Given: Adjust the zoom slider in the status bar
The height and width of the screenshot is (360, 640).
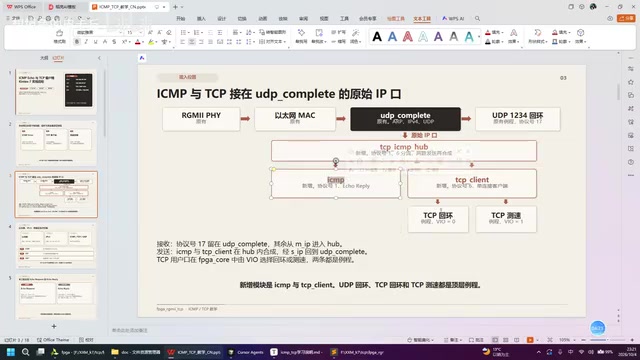Looking at the screenshot, I should point(608,340).
